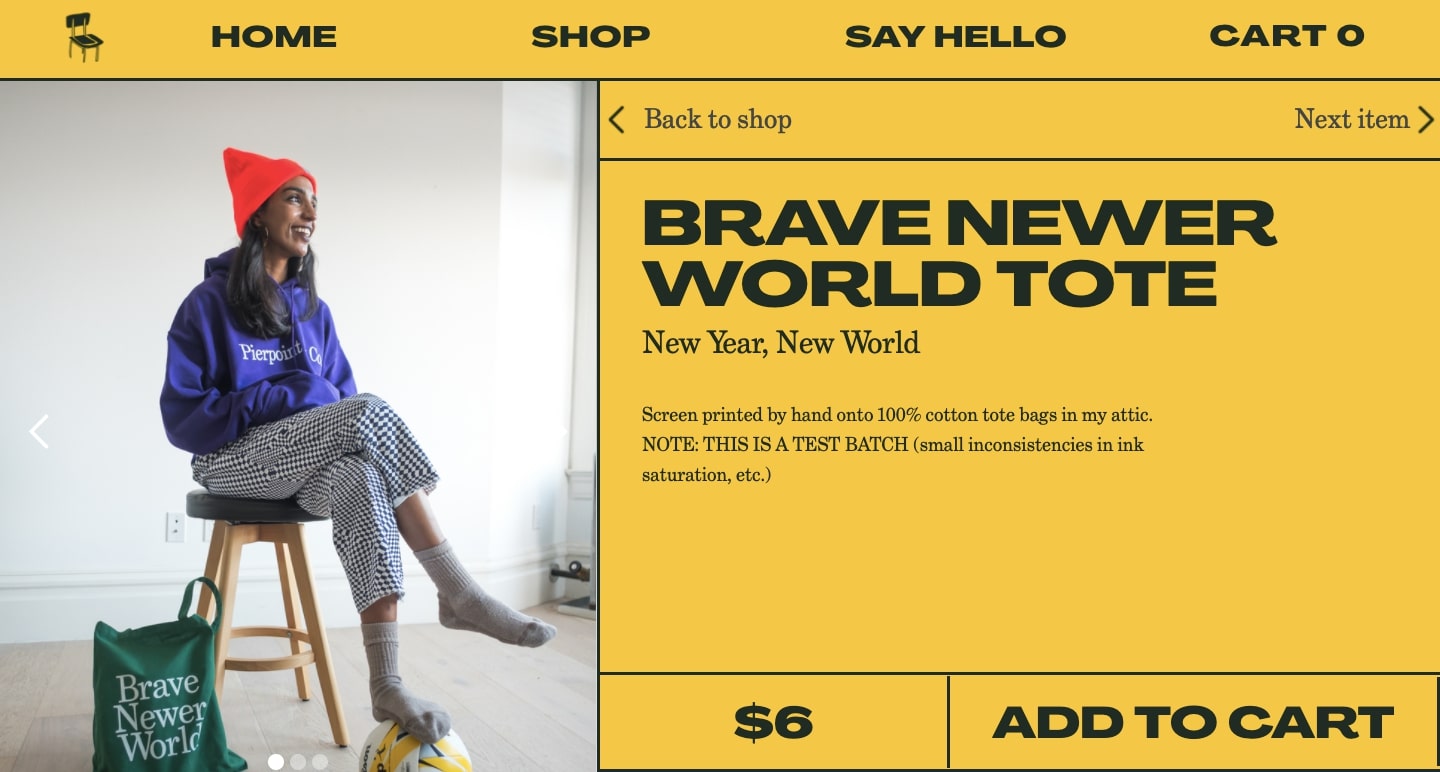Click the right chevron after Next item
Image resolution: width=1440 pixels, height=772 pixels.
tap(1426, 120)
